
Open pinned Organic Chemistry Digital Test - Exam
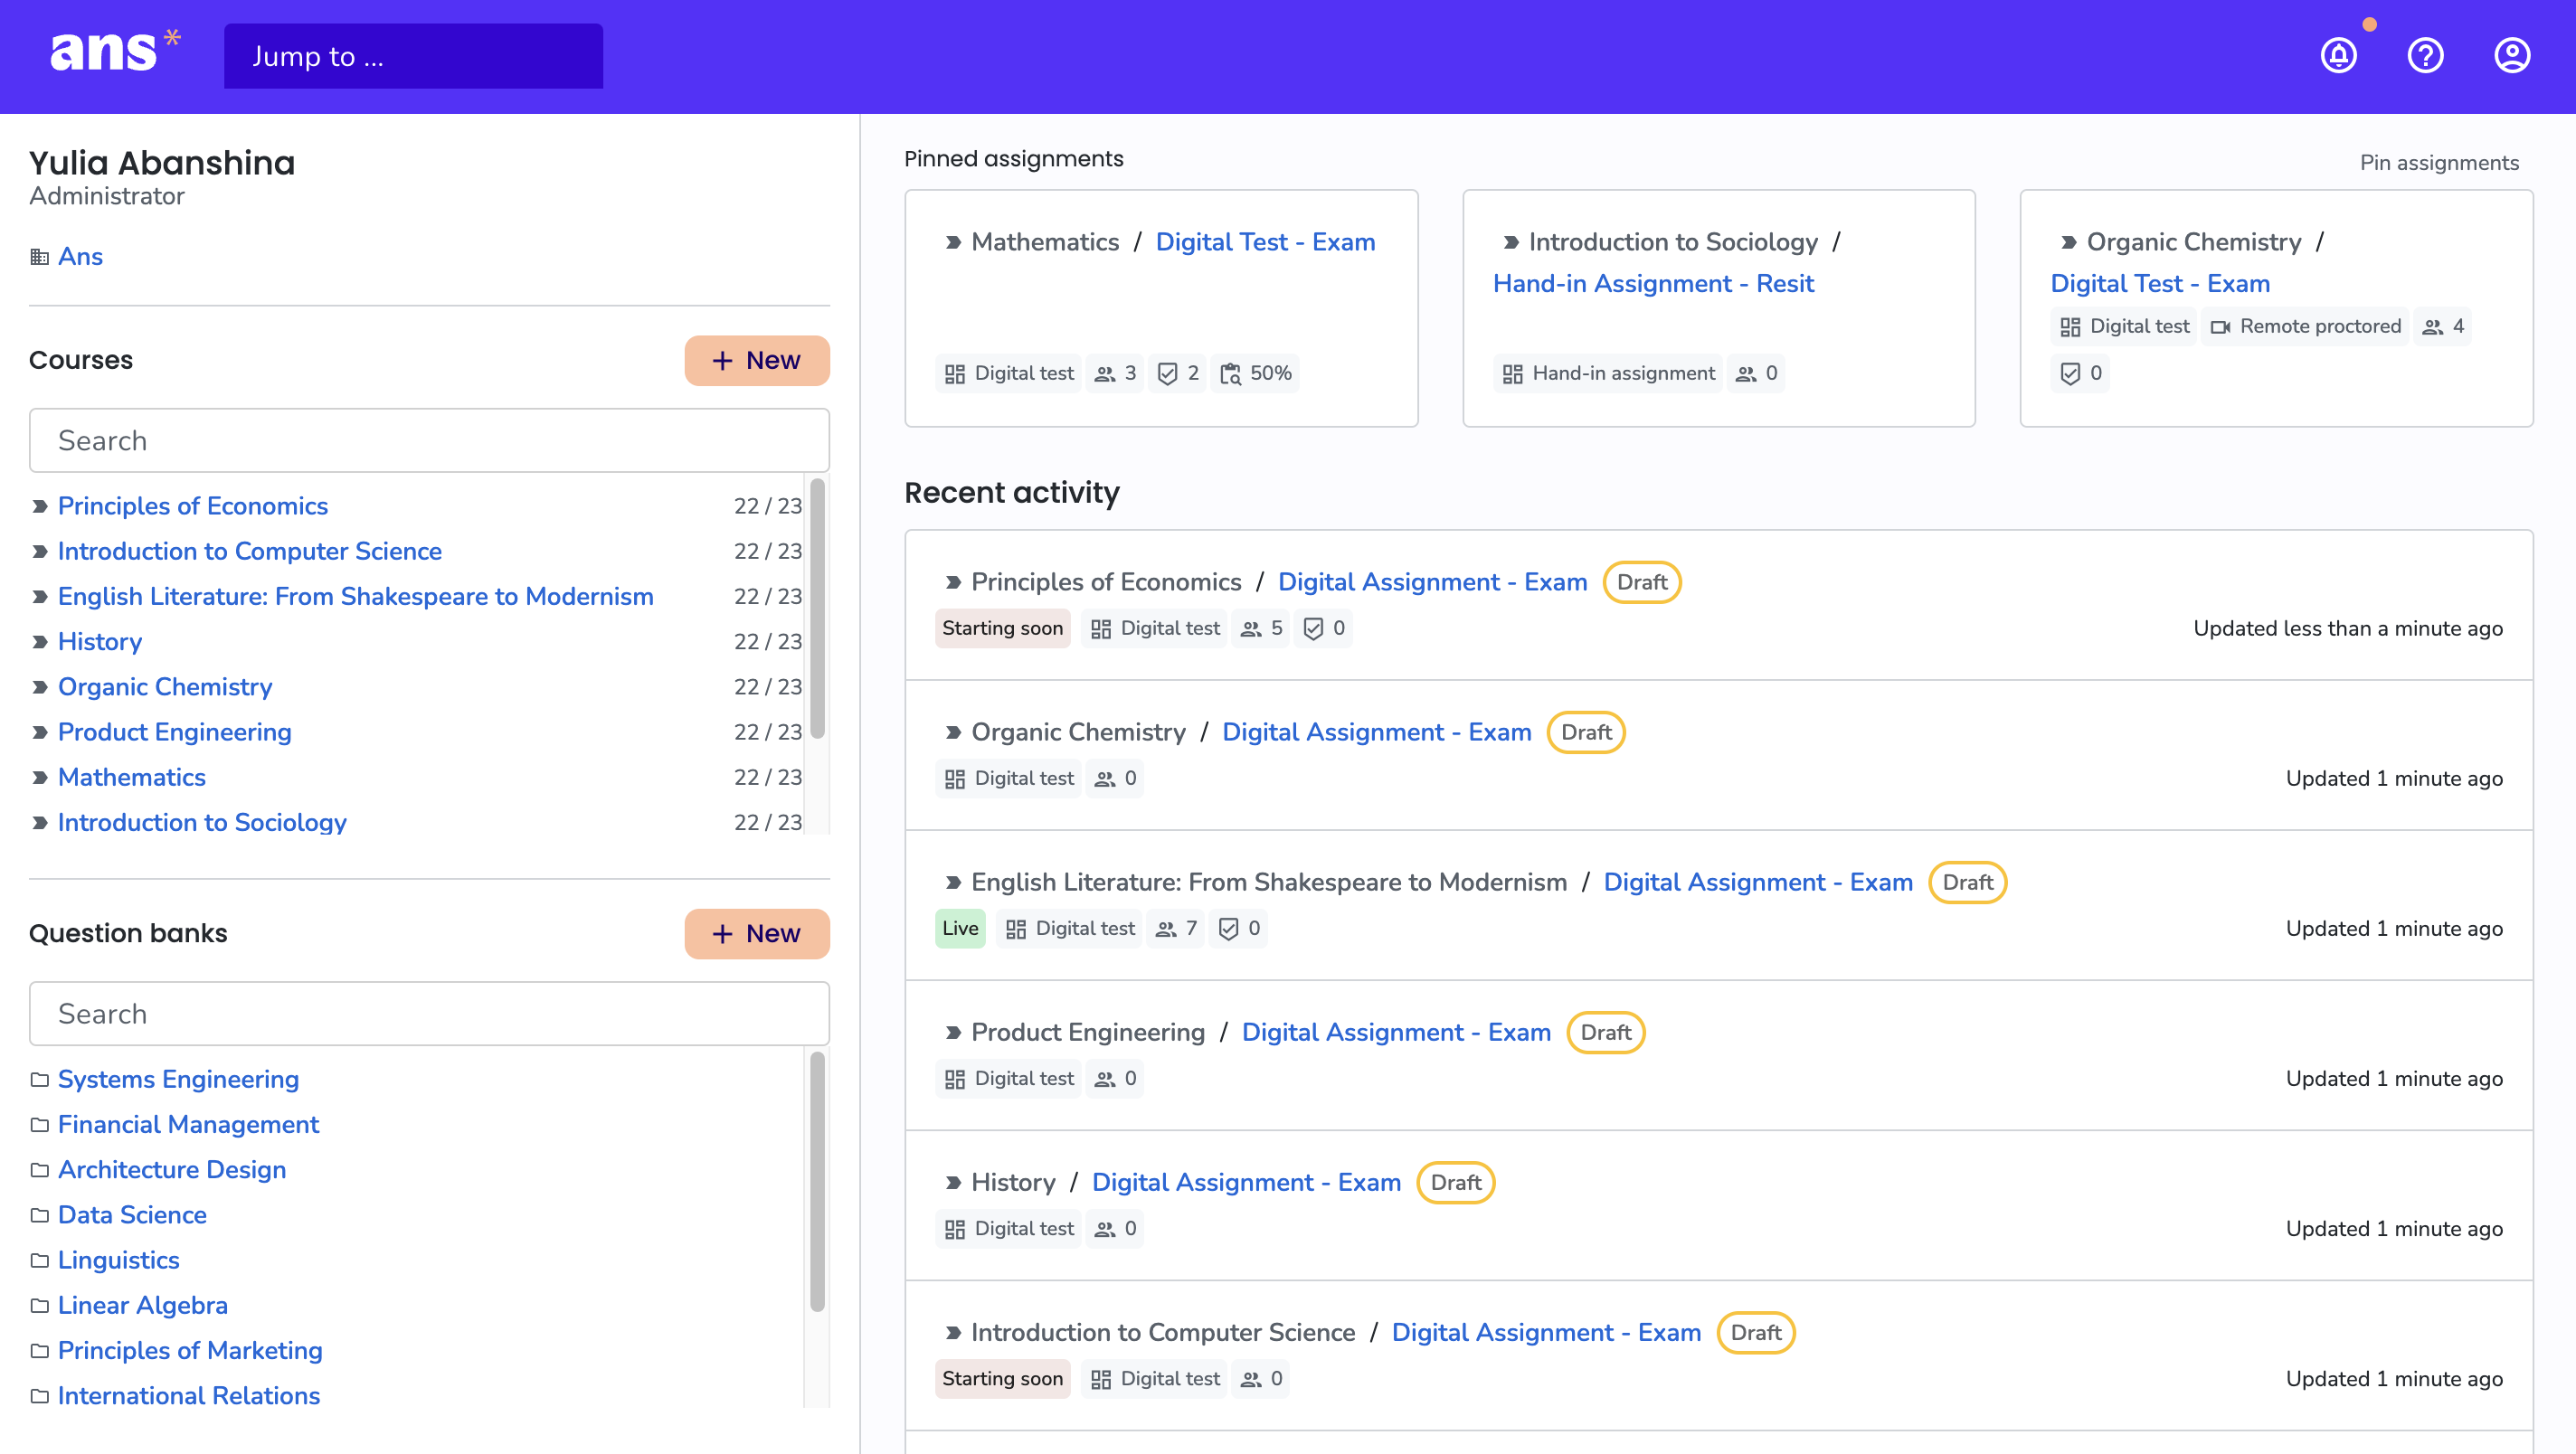click(2160, 284)
